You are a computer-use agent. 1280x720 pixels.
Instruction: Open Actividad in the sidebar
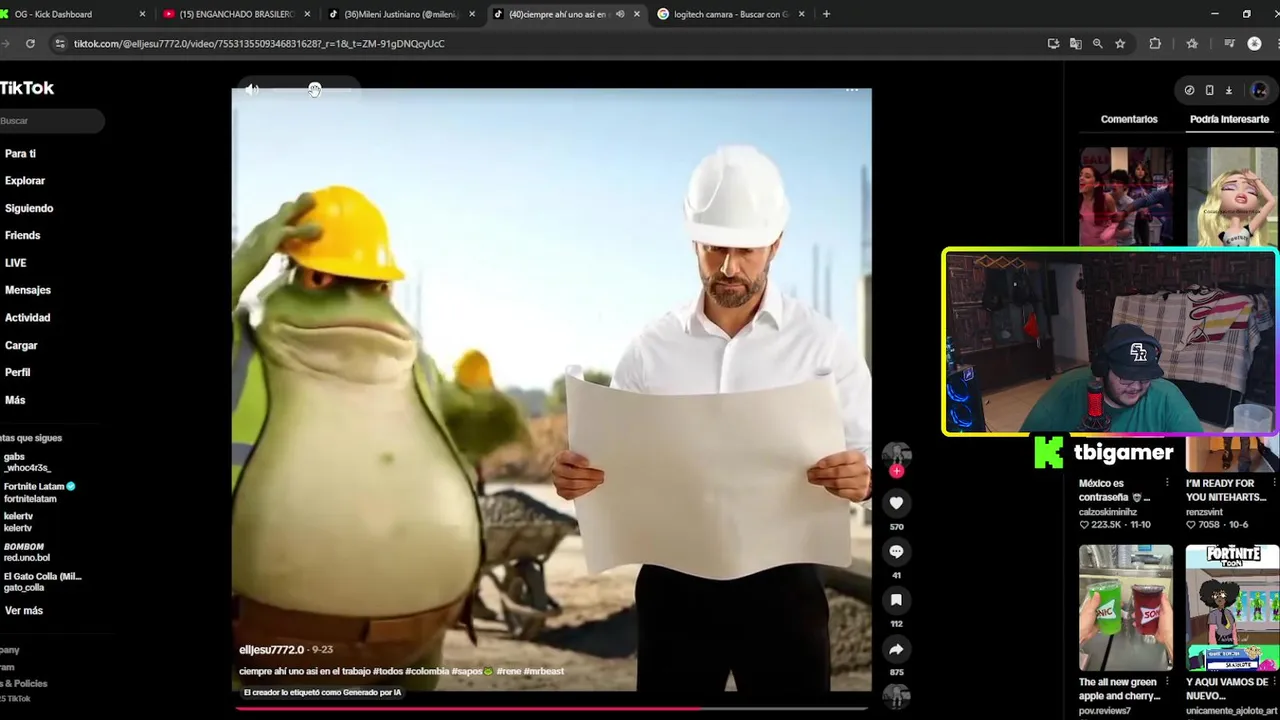click(27, 317)
